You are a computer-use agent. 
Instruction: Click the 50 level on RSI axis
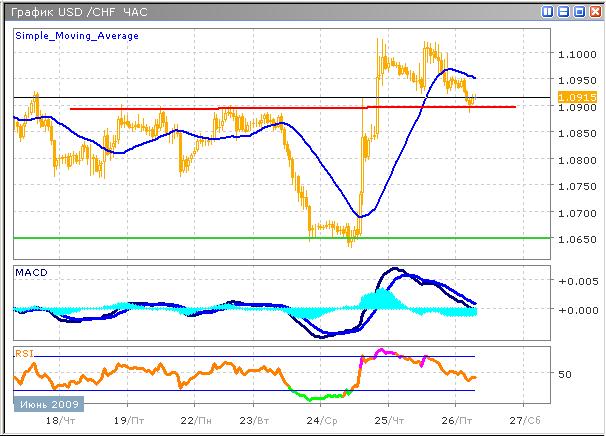point(568,374)
